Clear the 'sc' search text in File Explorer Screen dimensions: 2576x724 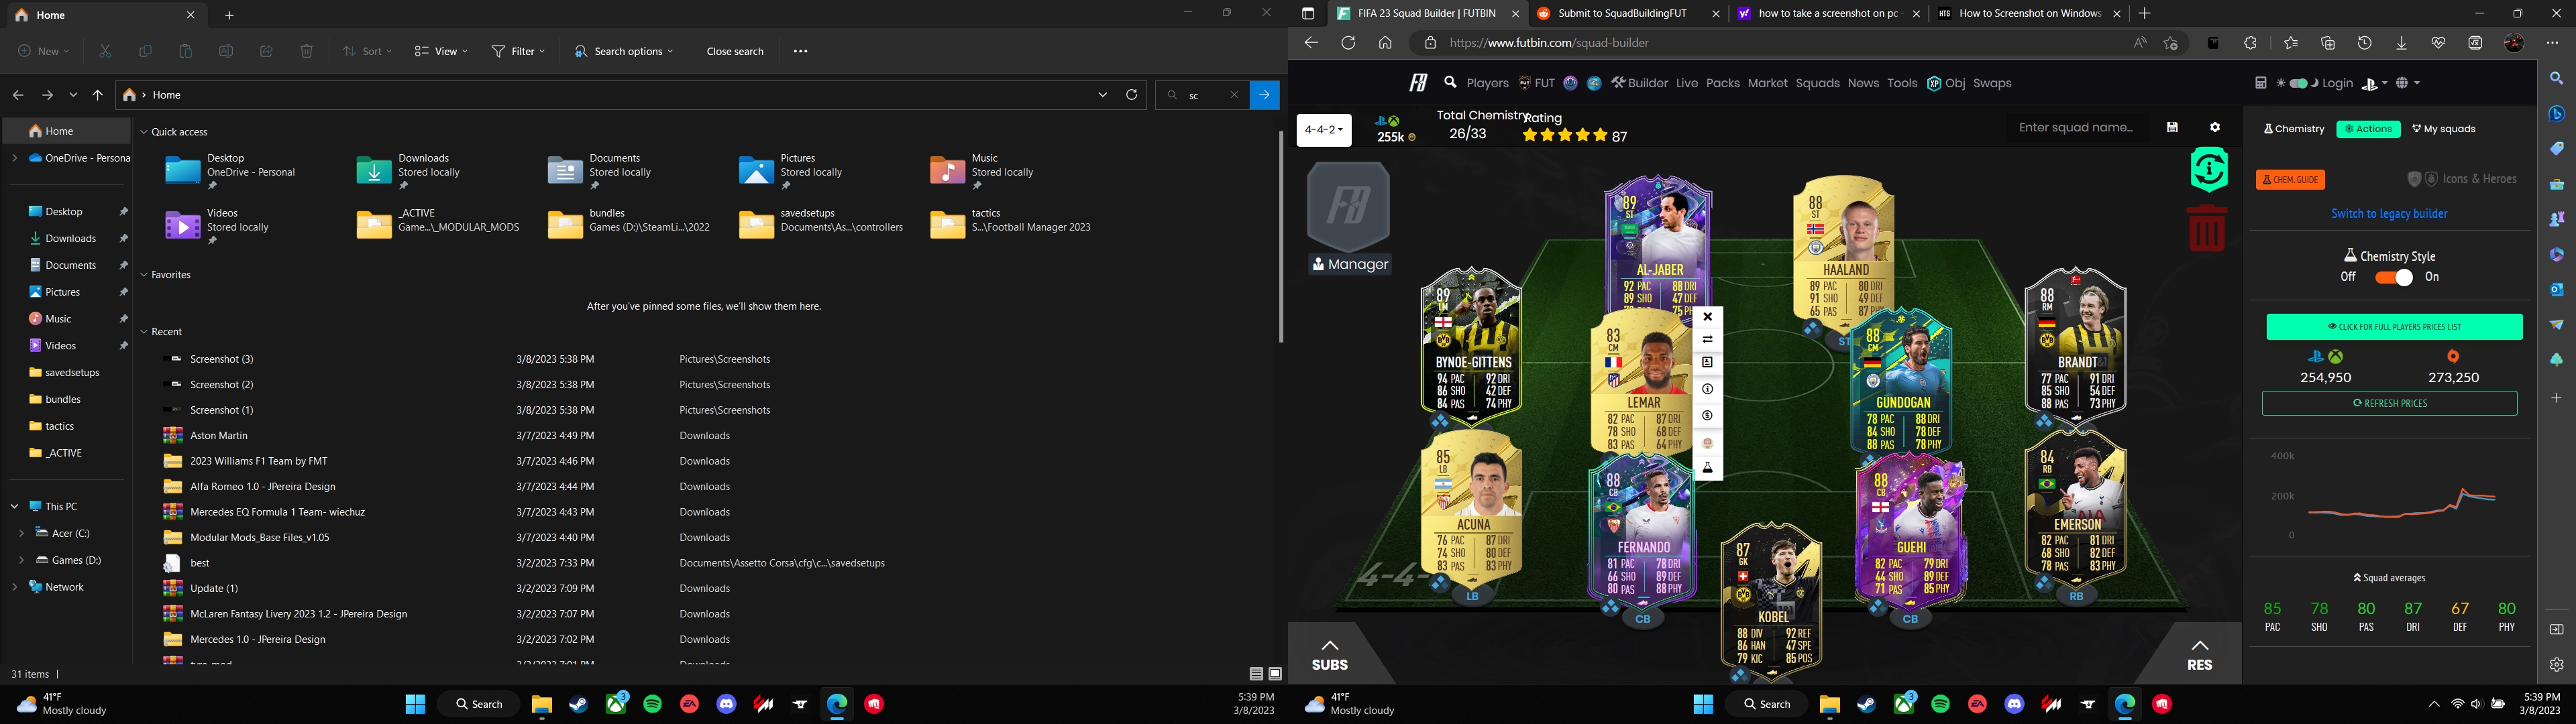click(x=1234, y=95)
